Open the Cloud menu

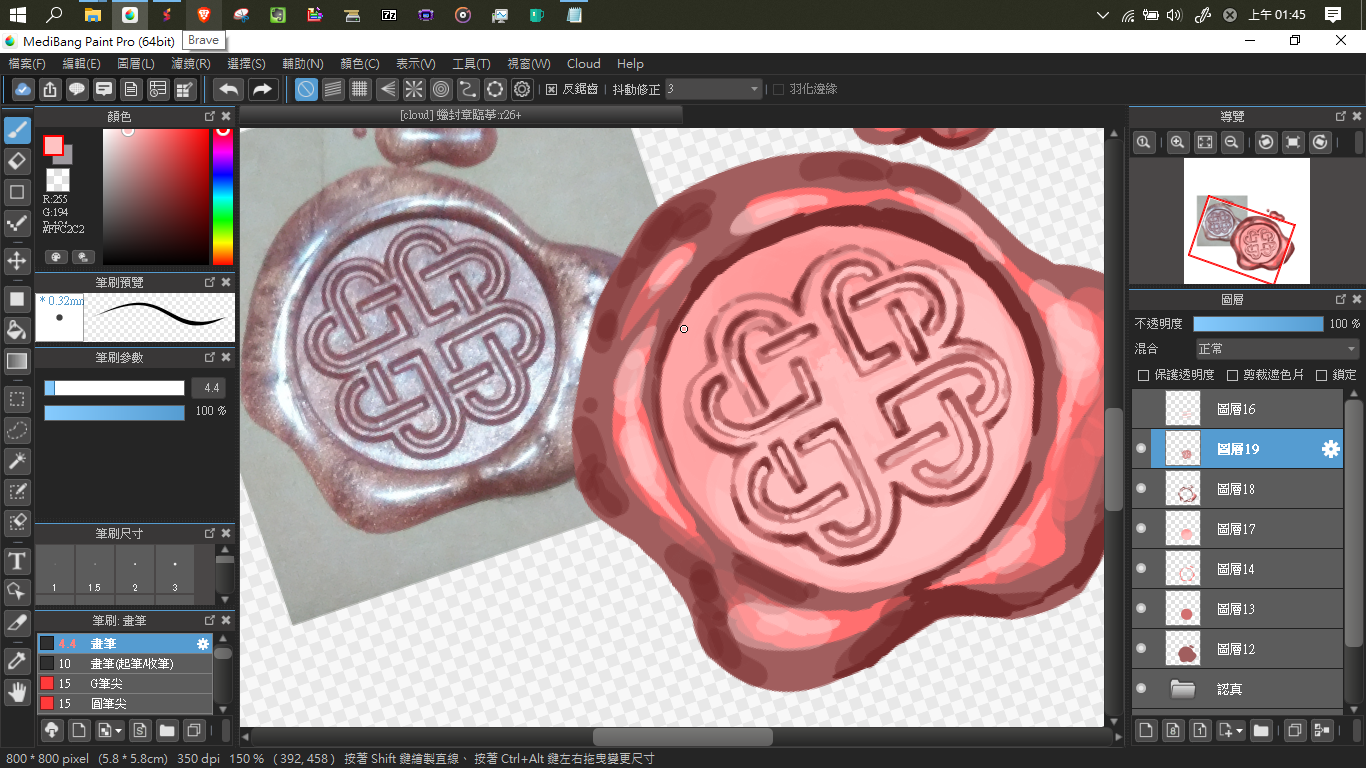coord(584,64)
